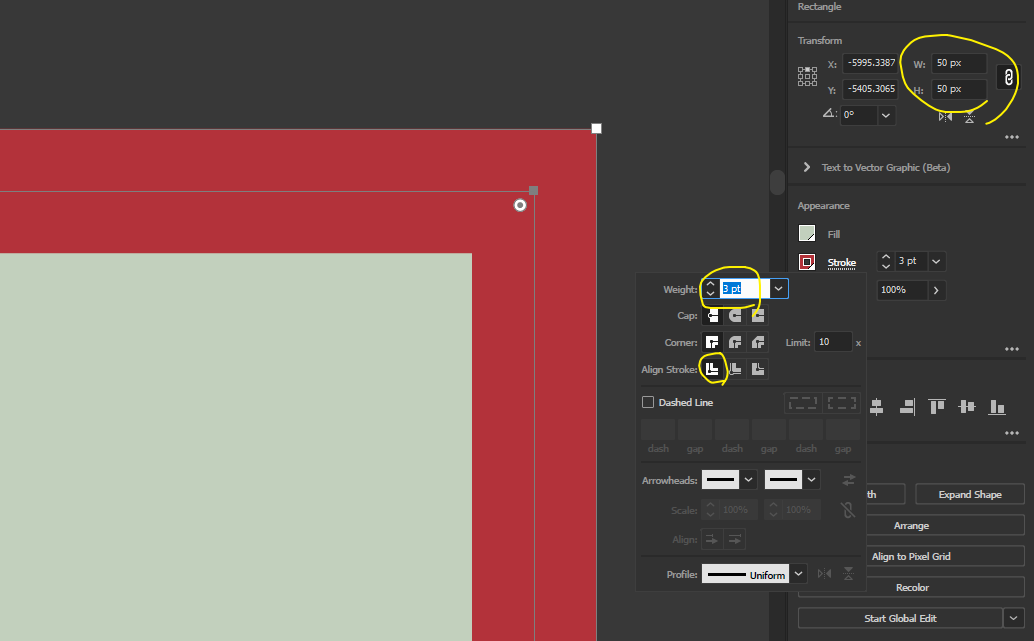Viewport: 1034px width, 641px height.
Task: Choose the Round Join corner style
Action: [735, 341]
